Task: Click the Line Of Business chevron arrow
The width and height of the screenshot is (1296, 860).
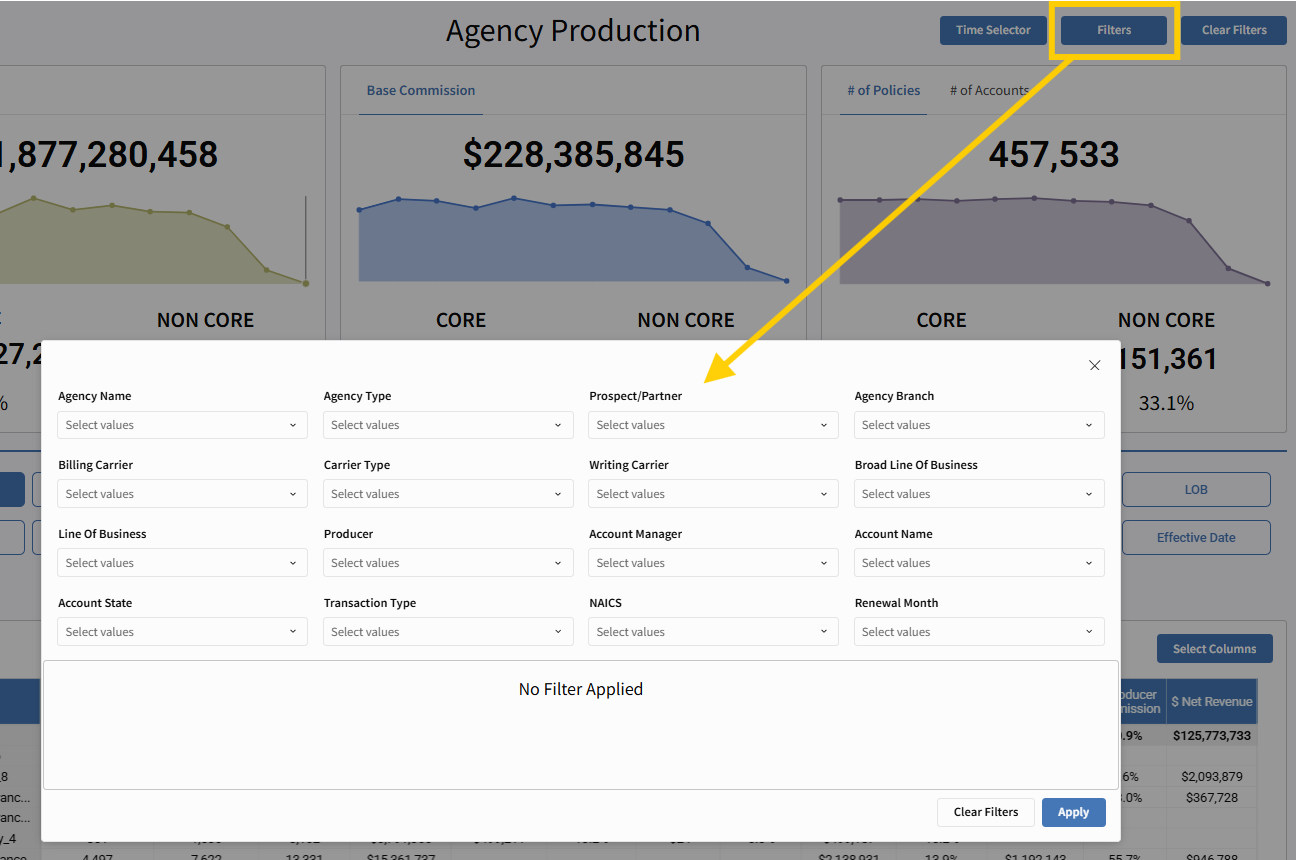Action: (293, 563)
